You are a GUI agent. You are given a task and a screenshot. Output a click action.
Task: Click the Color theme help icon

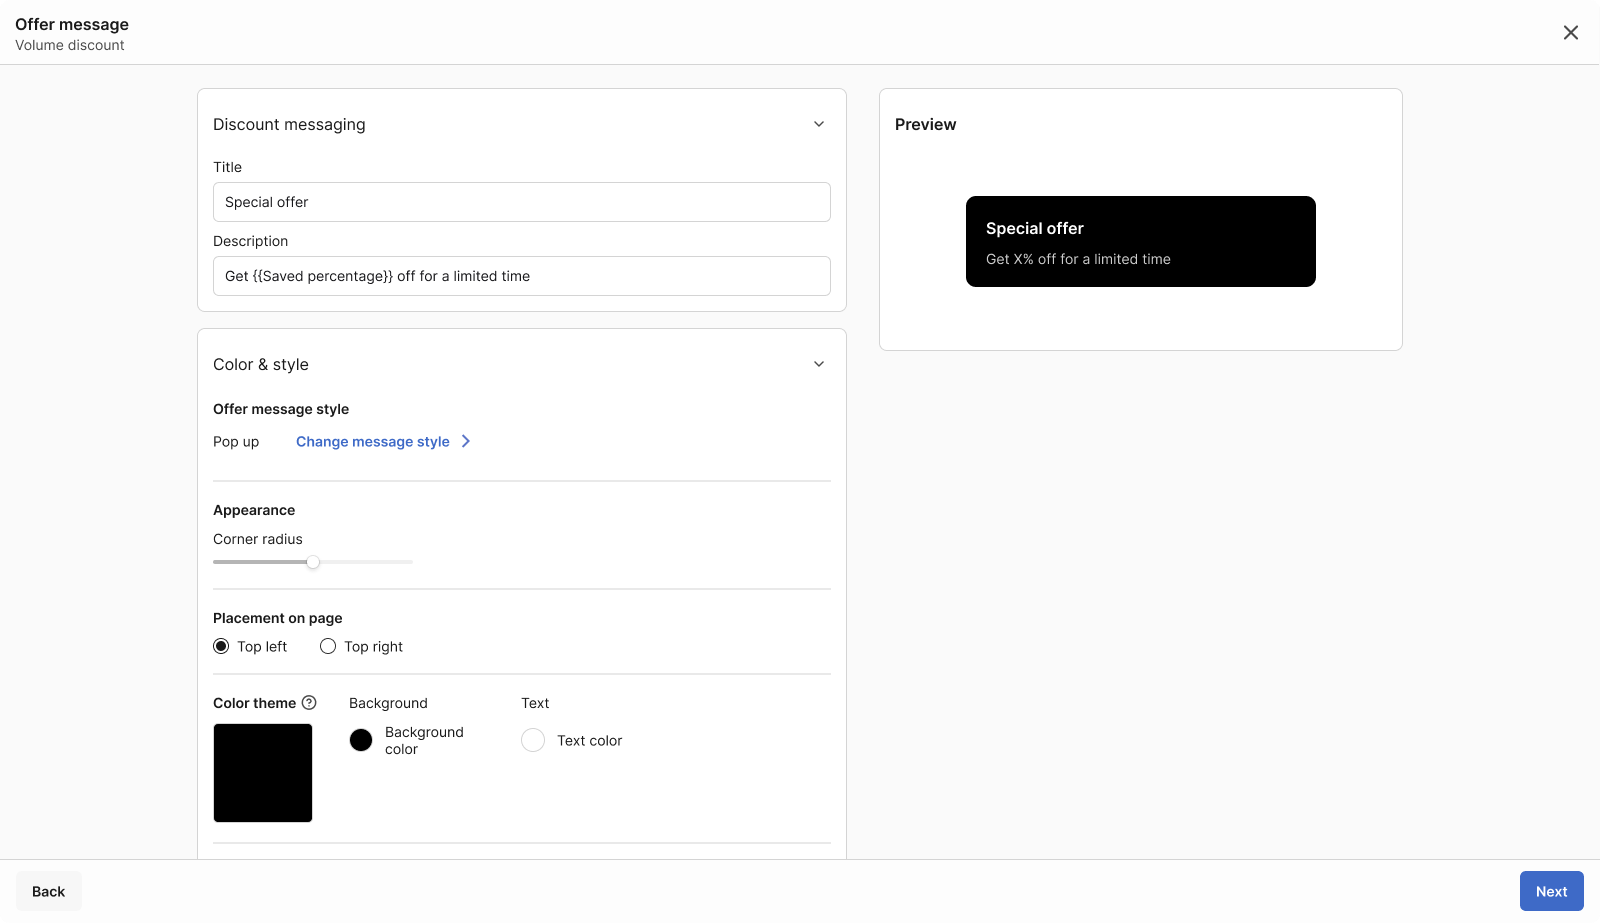point(309,703)
